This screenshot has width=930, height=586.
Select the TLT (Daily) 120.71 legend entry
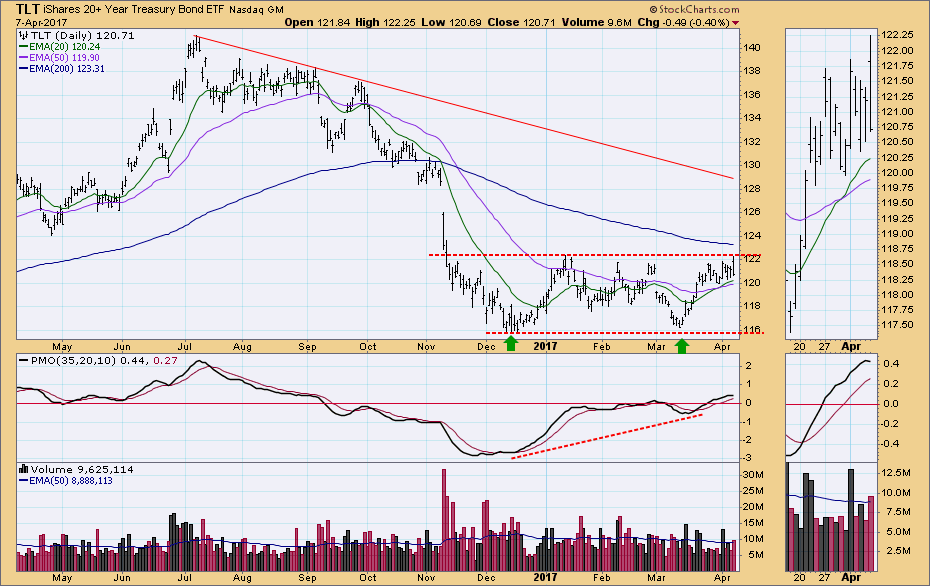point(83,36)
